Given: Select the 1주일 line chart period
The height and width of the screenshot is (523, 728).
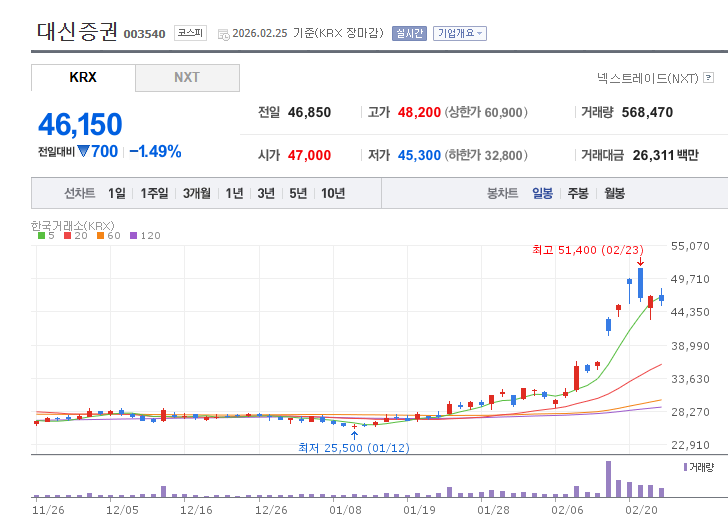Looking at the screenshot, I should coord(154,193).
